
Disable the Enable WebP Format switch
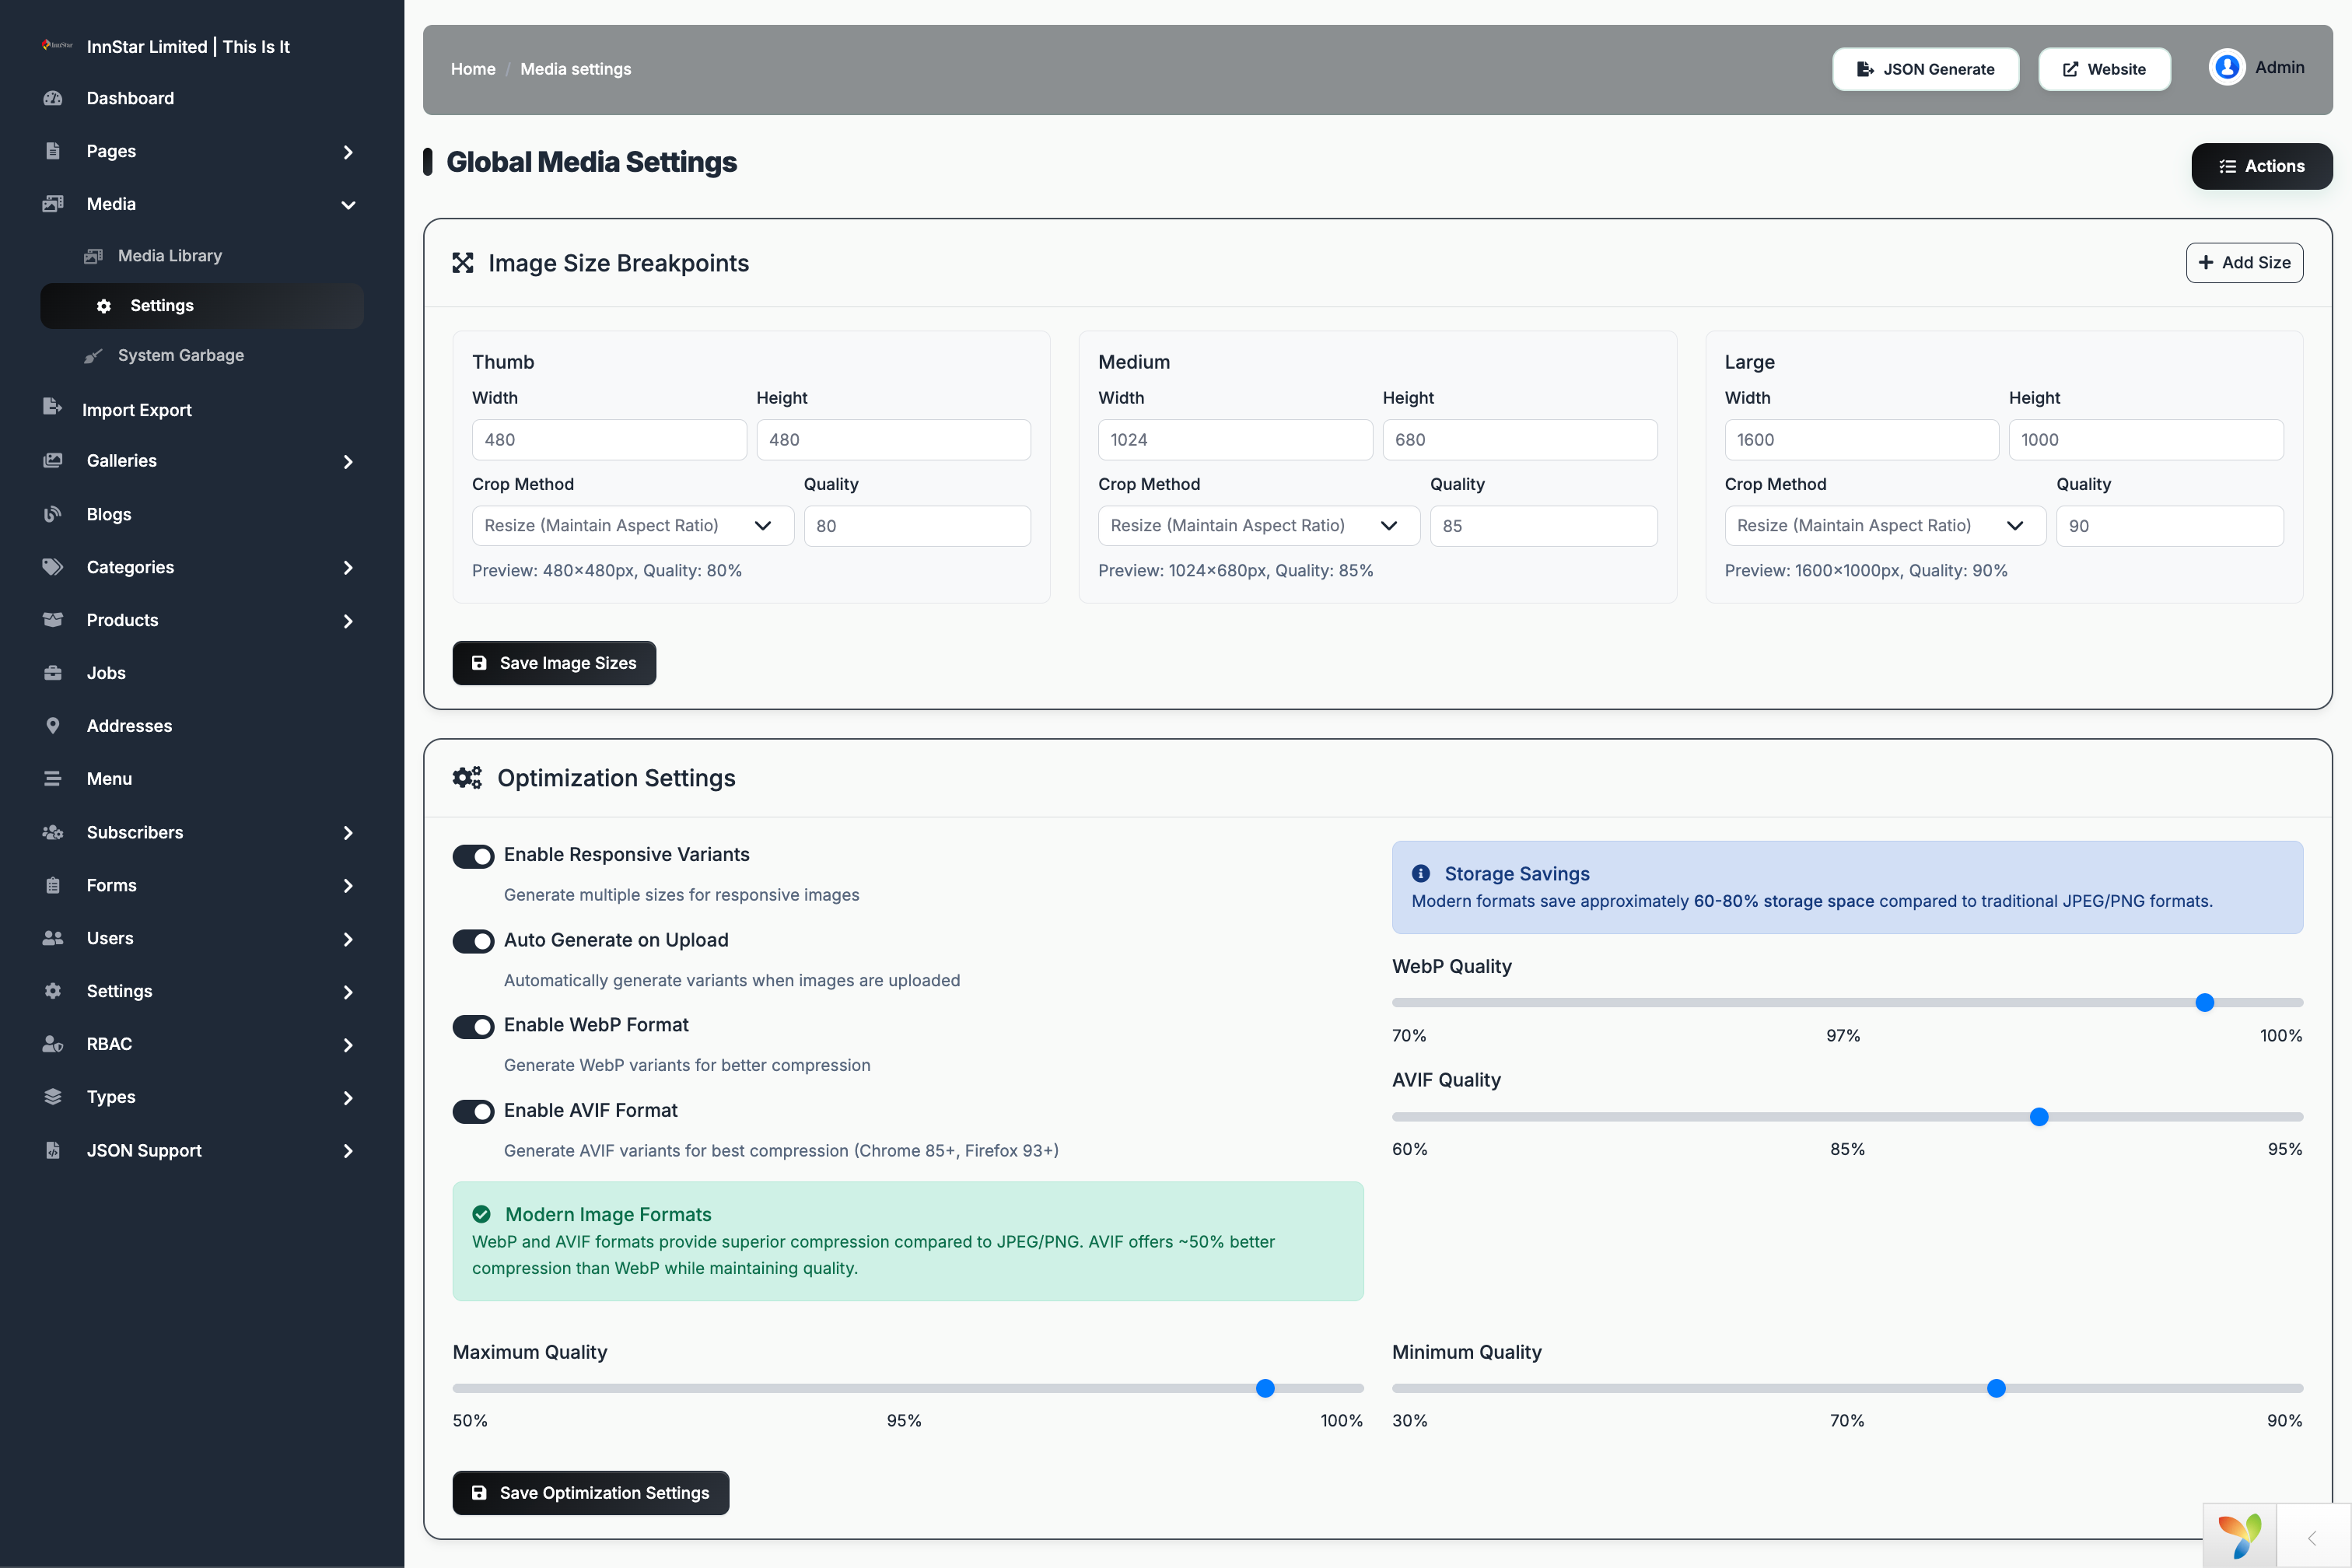[x=473, y=1027]
